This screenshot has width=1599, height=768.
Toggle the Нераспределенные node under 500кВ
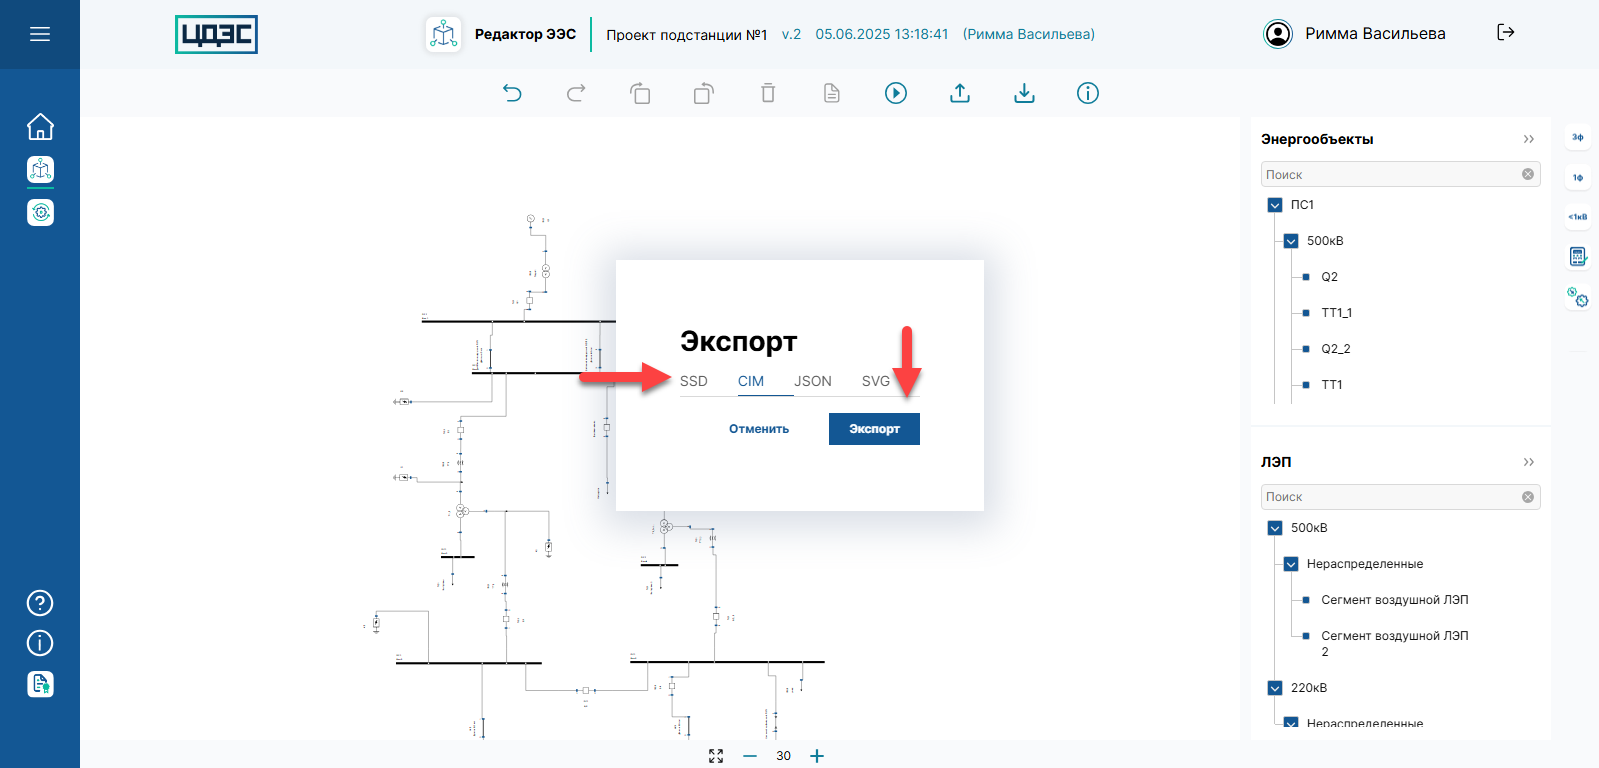click(x=1291, y=564)
